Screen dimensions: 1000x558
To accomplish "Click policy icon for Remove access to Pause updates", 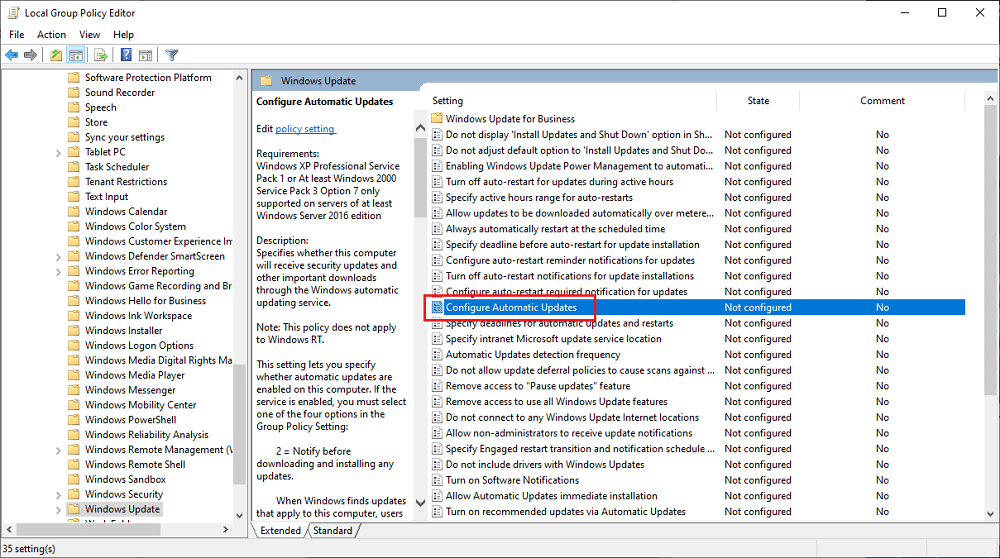I will 437,386.
